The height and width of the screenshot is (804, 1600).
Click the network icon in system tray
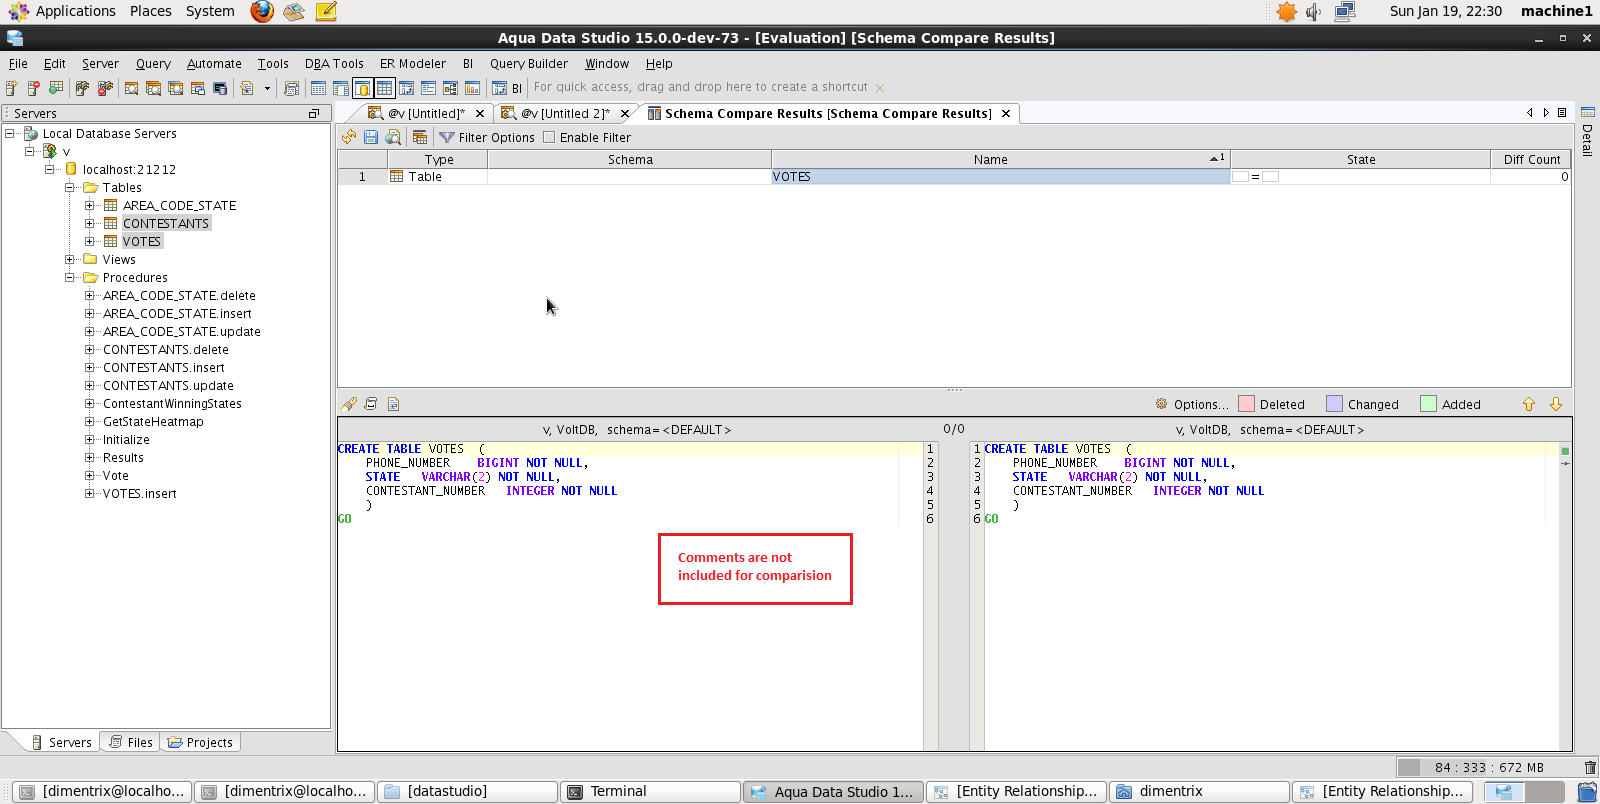click(1345, 11)
